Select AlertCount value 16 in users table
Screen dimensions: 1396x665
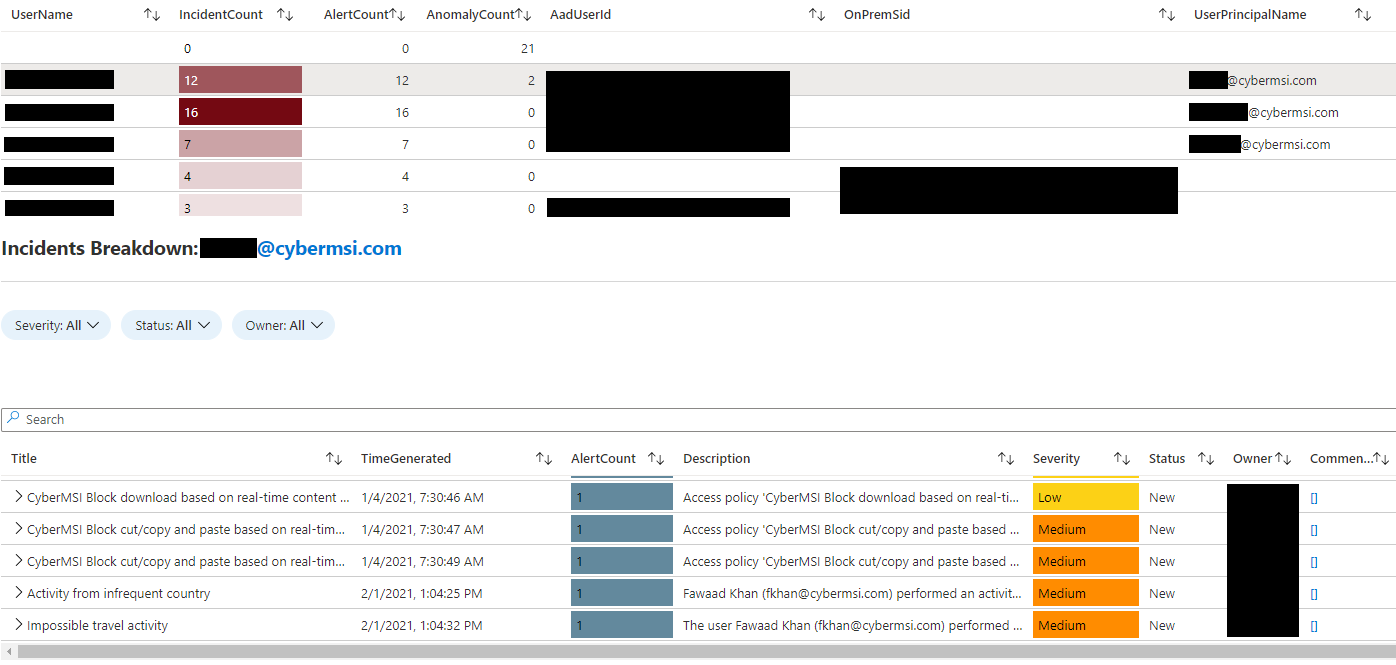click(x=402, y=112)
